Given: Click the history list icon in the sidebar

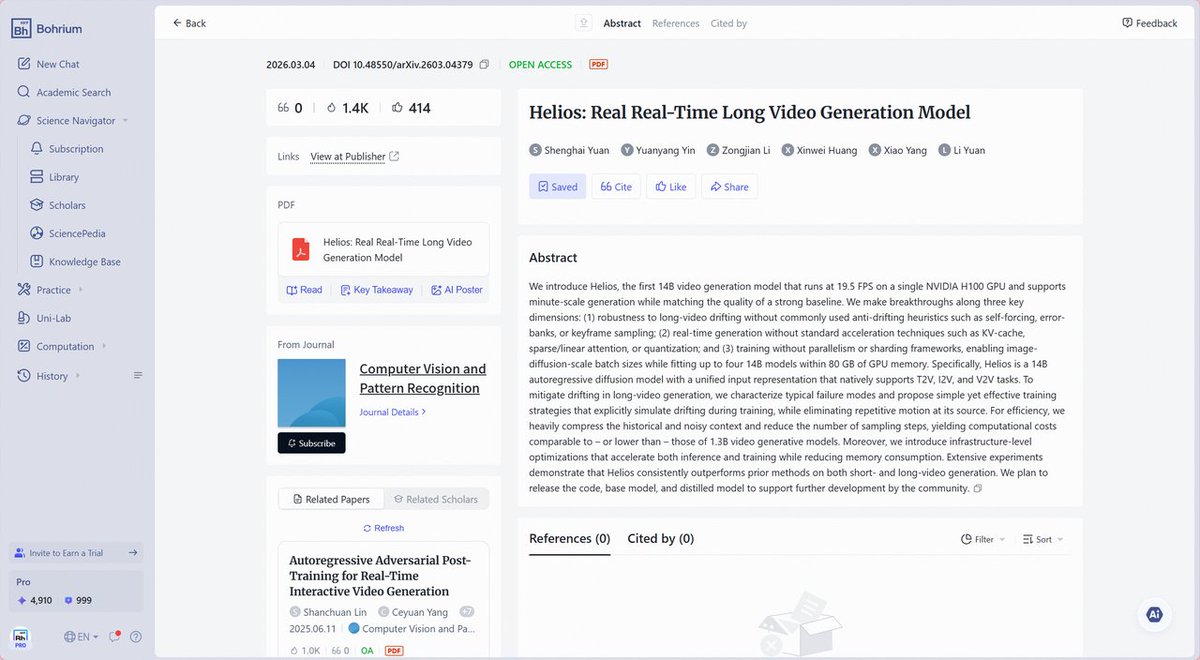Looking at the screenshot, I should [138, 376].
